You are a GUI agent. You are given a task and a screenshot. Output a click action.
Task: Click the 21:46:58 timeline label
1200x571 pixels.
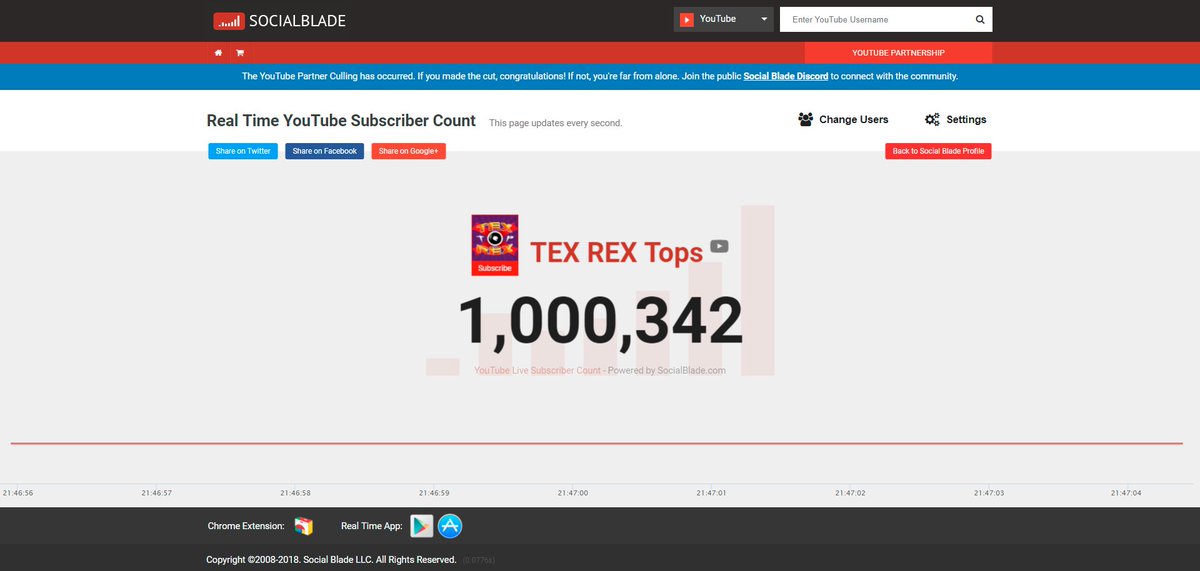point(295,493)
